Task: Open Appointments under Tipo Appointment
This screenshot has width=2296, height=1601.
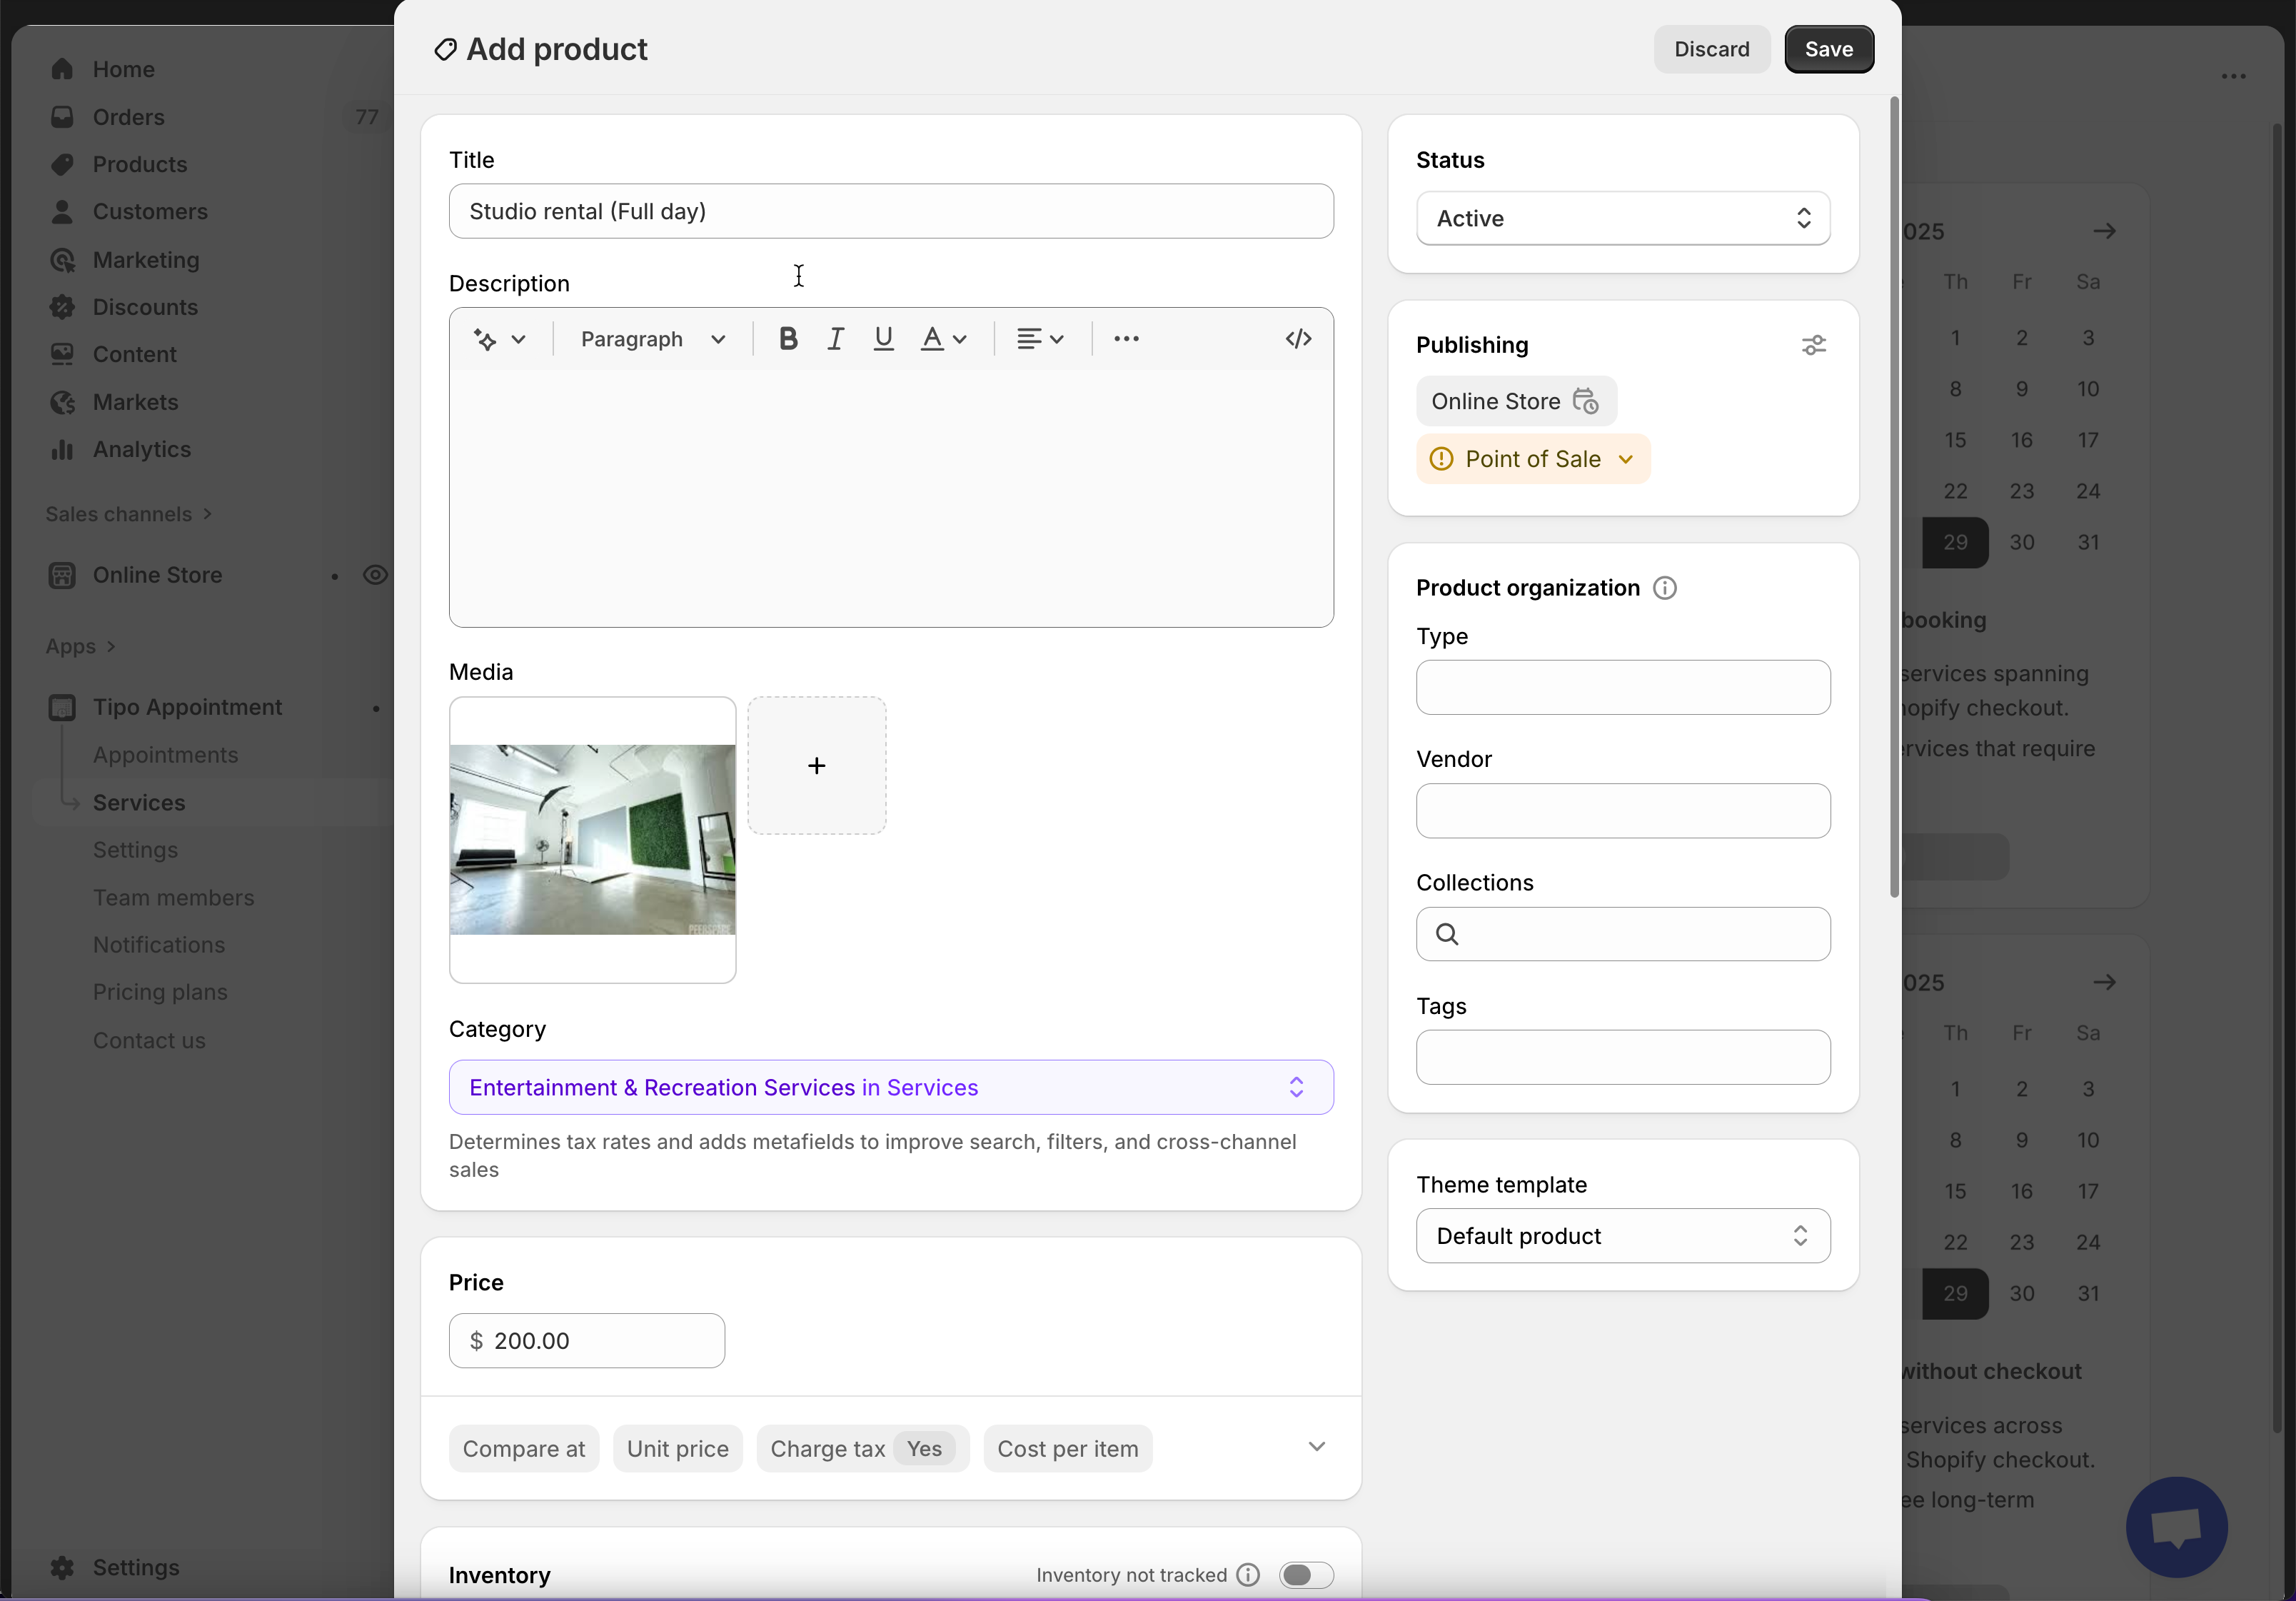Action: [x=166, y=755]
